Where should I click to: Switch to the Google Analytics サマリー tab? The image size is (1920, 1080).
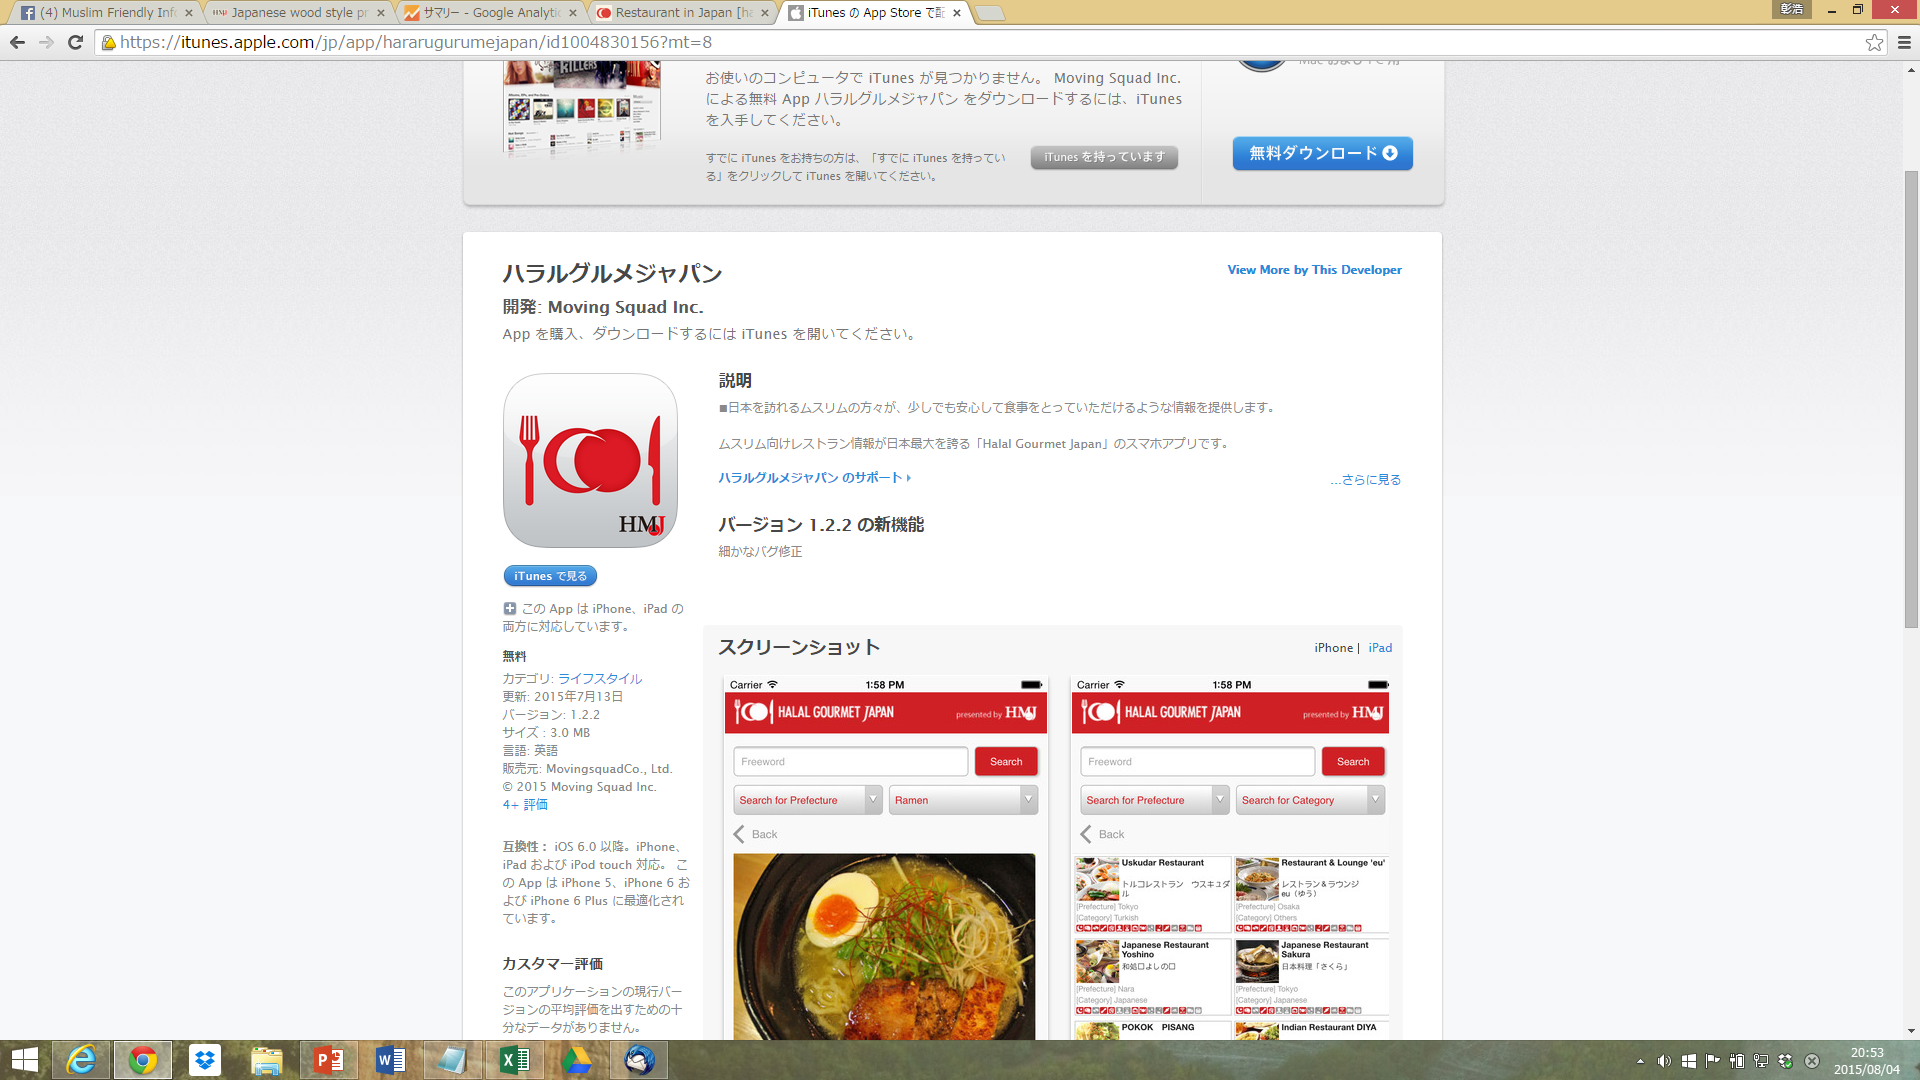[x=480, y=13]
